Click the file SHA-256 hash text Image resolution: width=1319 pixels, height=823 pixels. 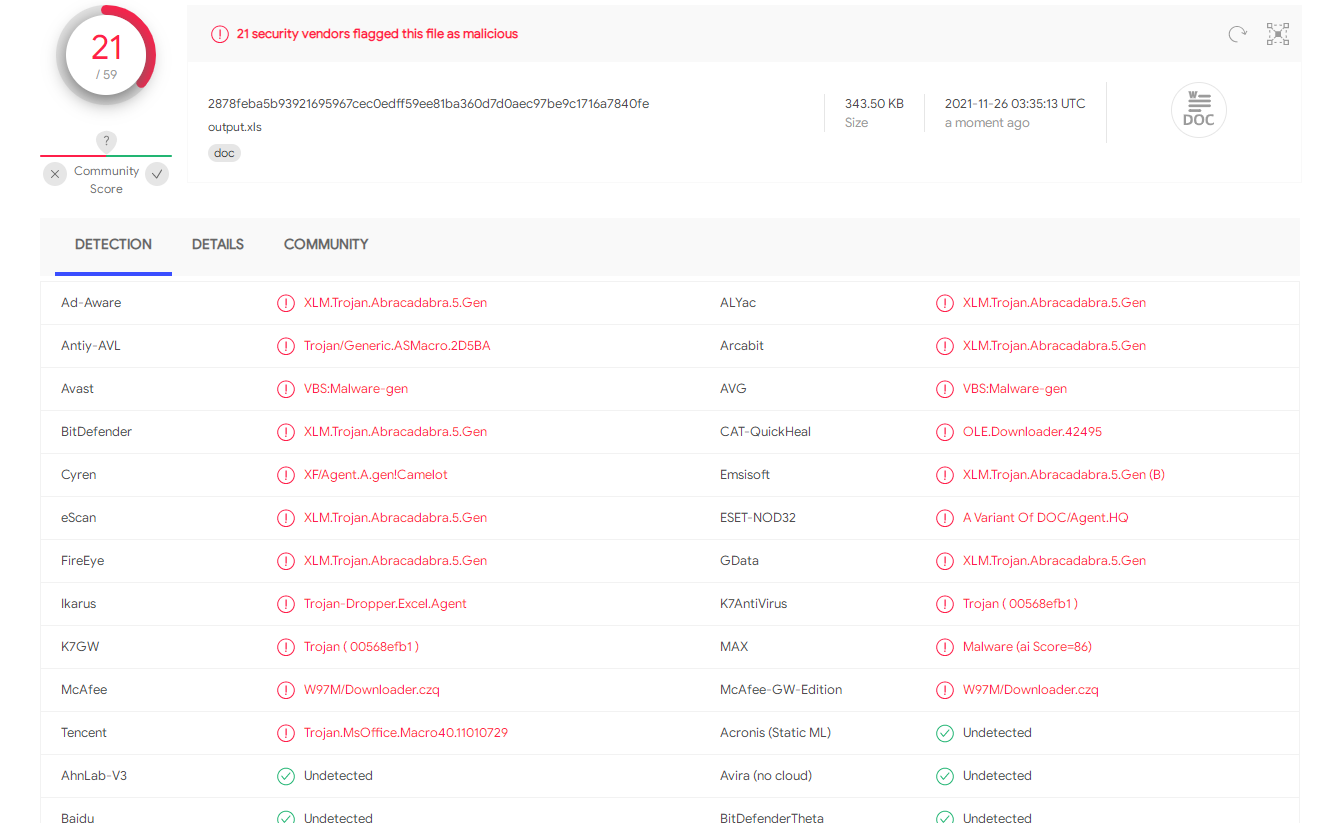(428, 104)
